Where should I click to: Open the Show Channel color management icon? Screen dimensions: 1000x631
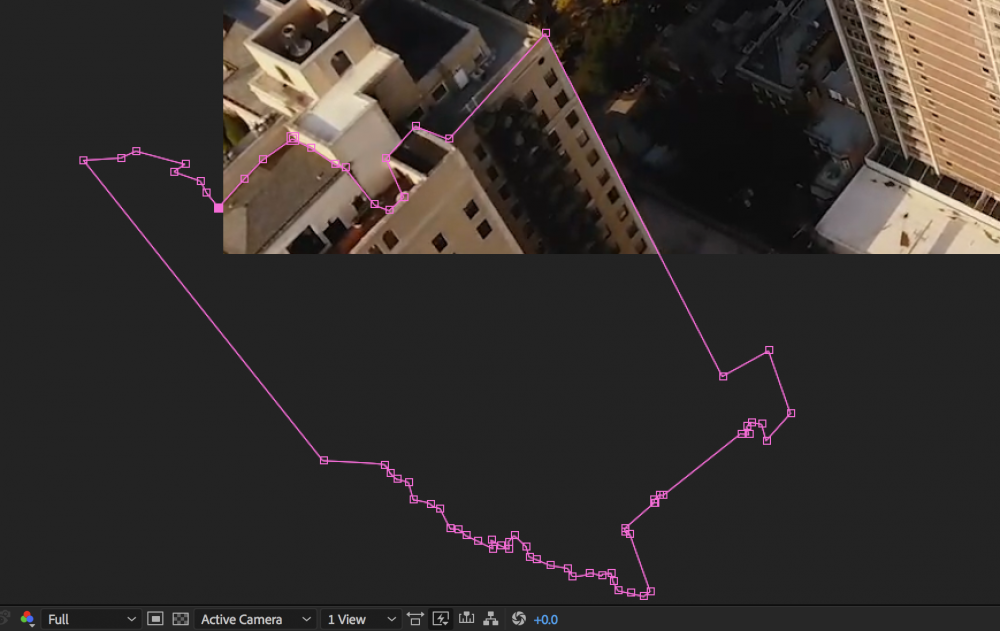click(x=27, y=619)
